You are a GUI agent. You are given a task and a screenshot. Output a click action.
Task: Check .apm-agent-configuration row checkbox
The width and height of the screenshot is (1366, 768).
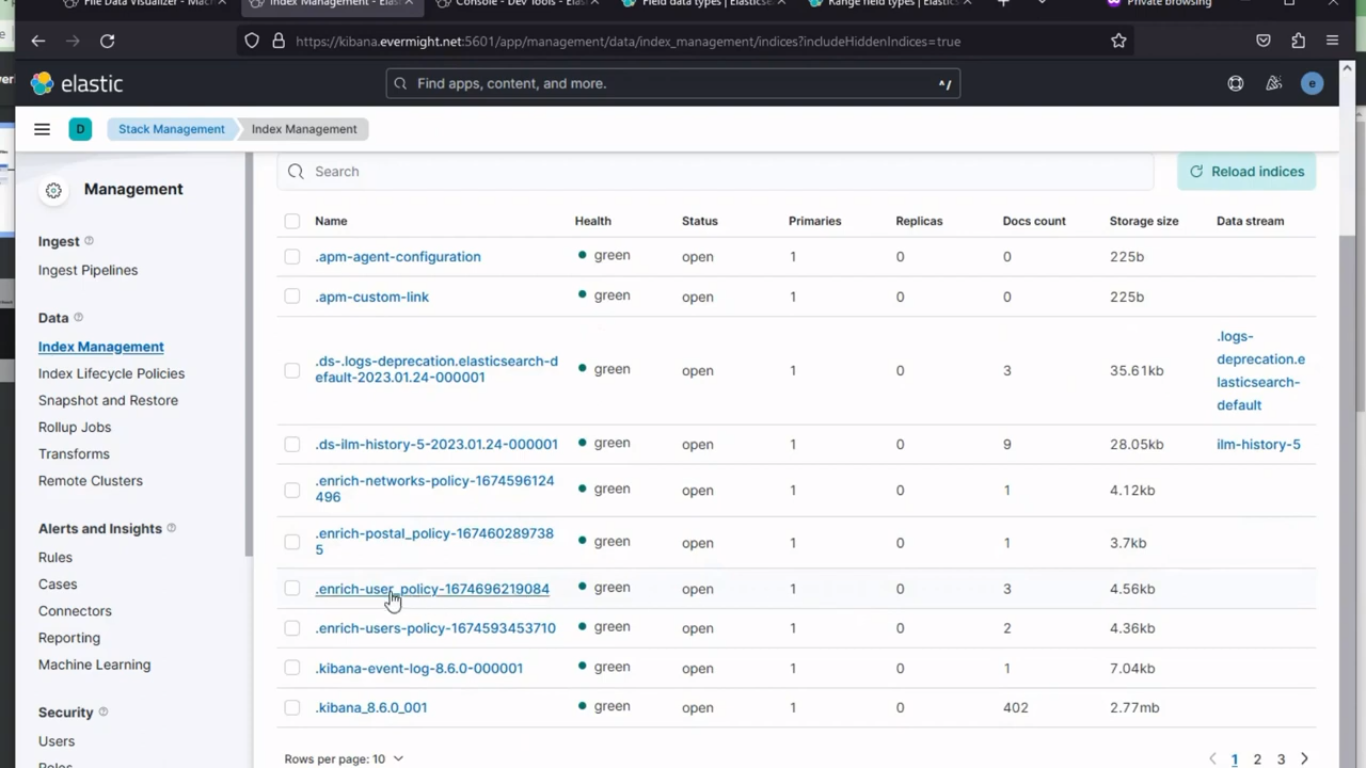[292, 257]
